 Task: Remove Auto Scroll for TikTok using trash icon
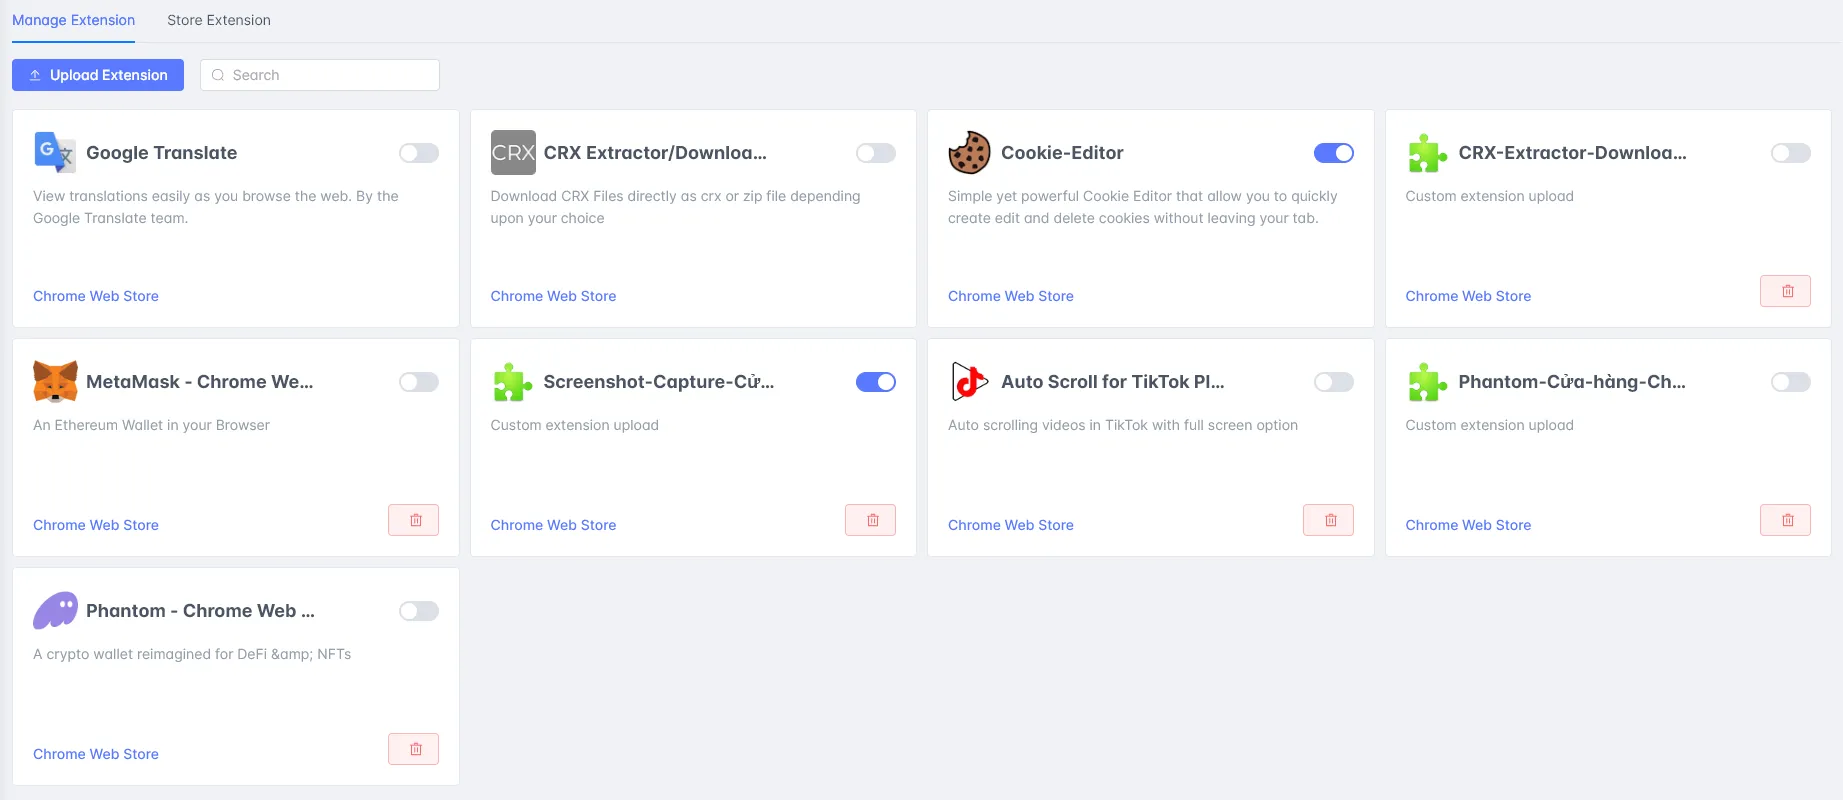[x=1329, y=520]
